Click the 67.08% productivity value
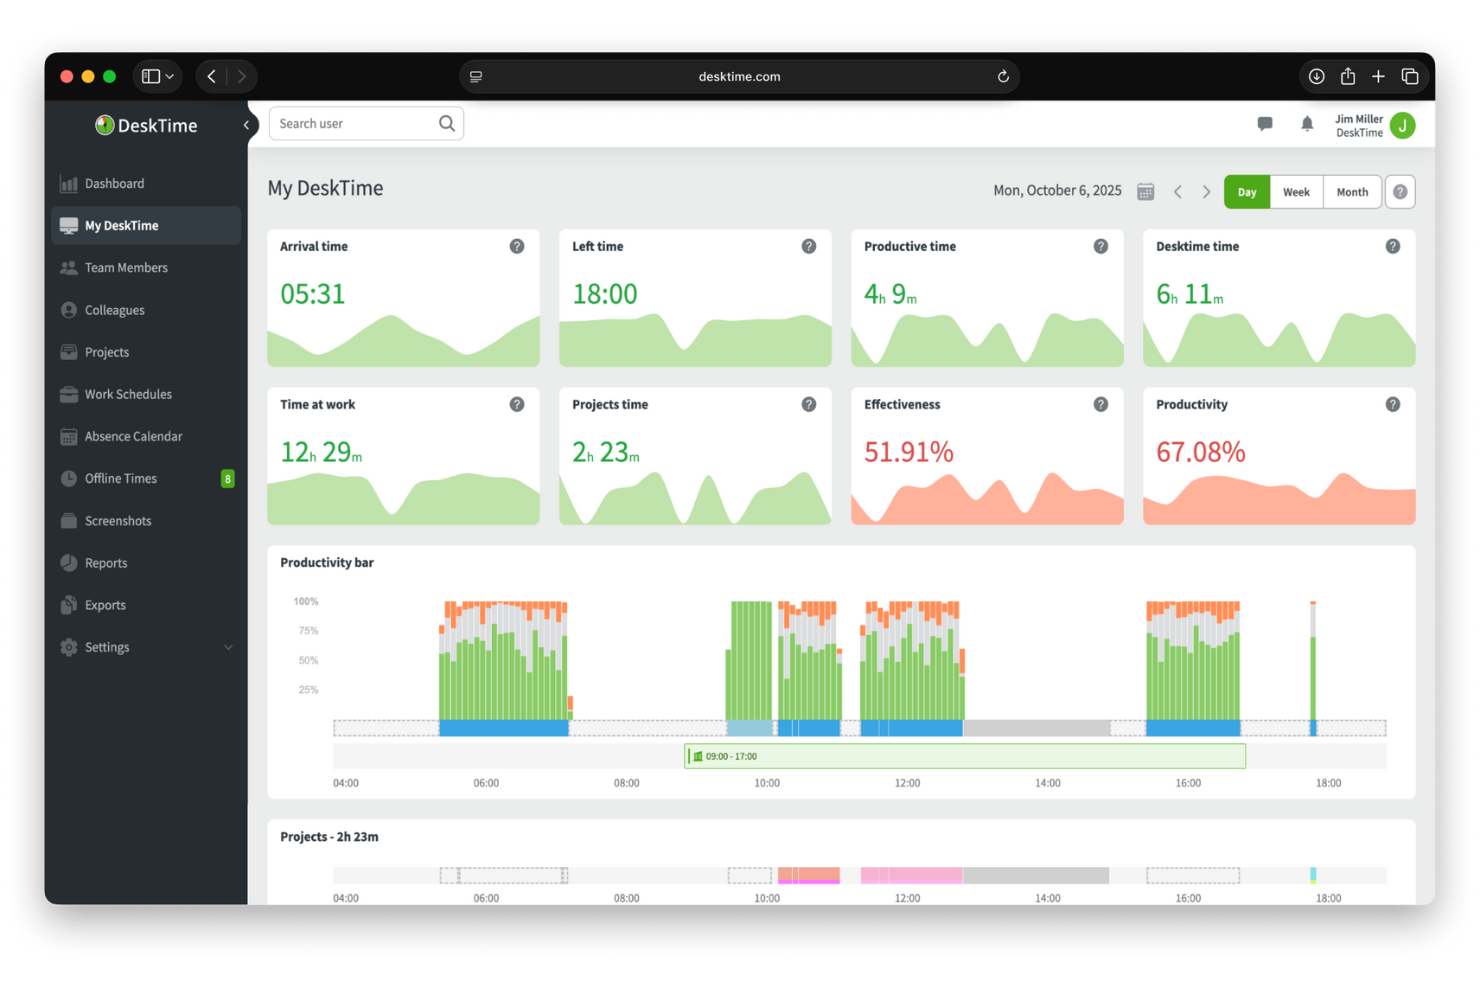 click(1200, 453)
